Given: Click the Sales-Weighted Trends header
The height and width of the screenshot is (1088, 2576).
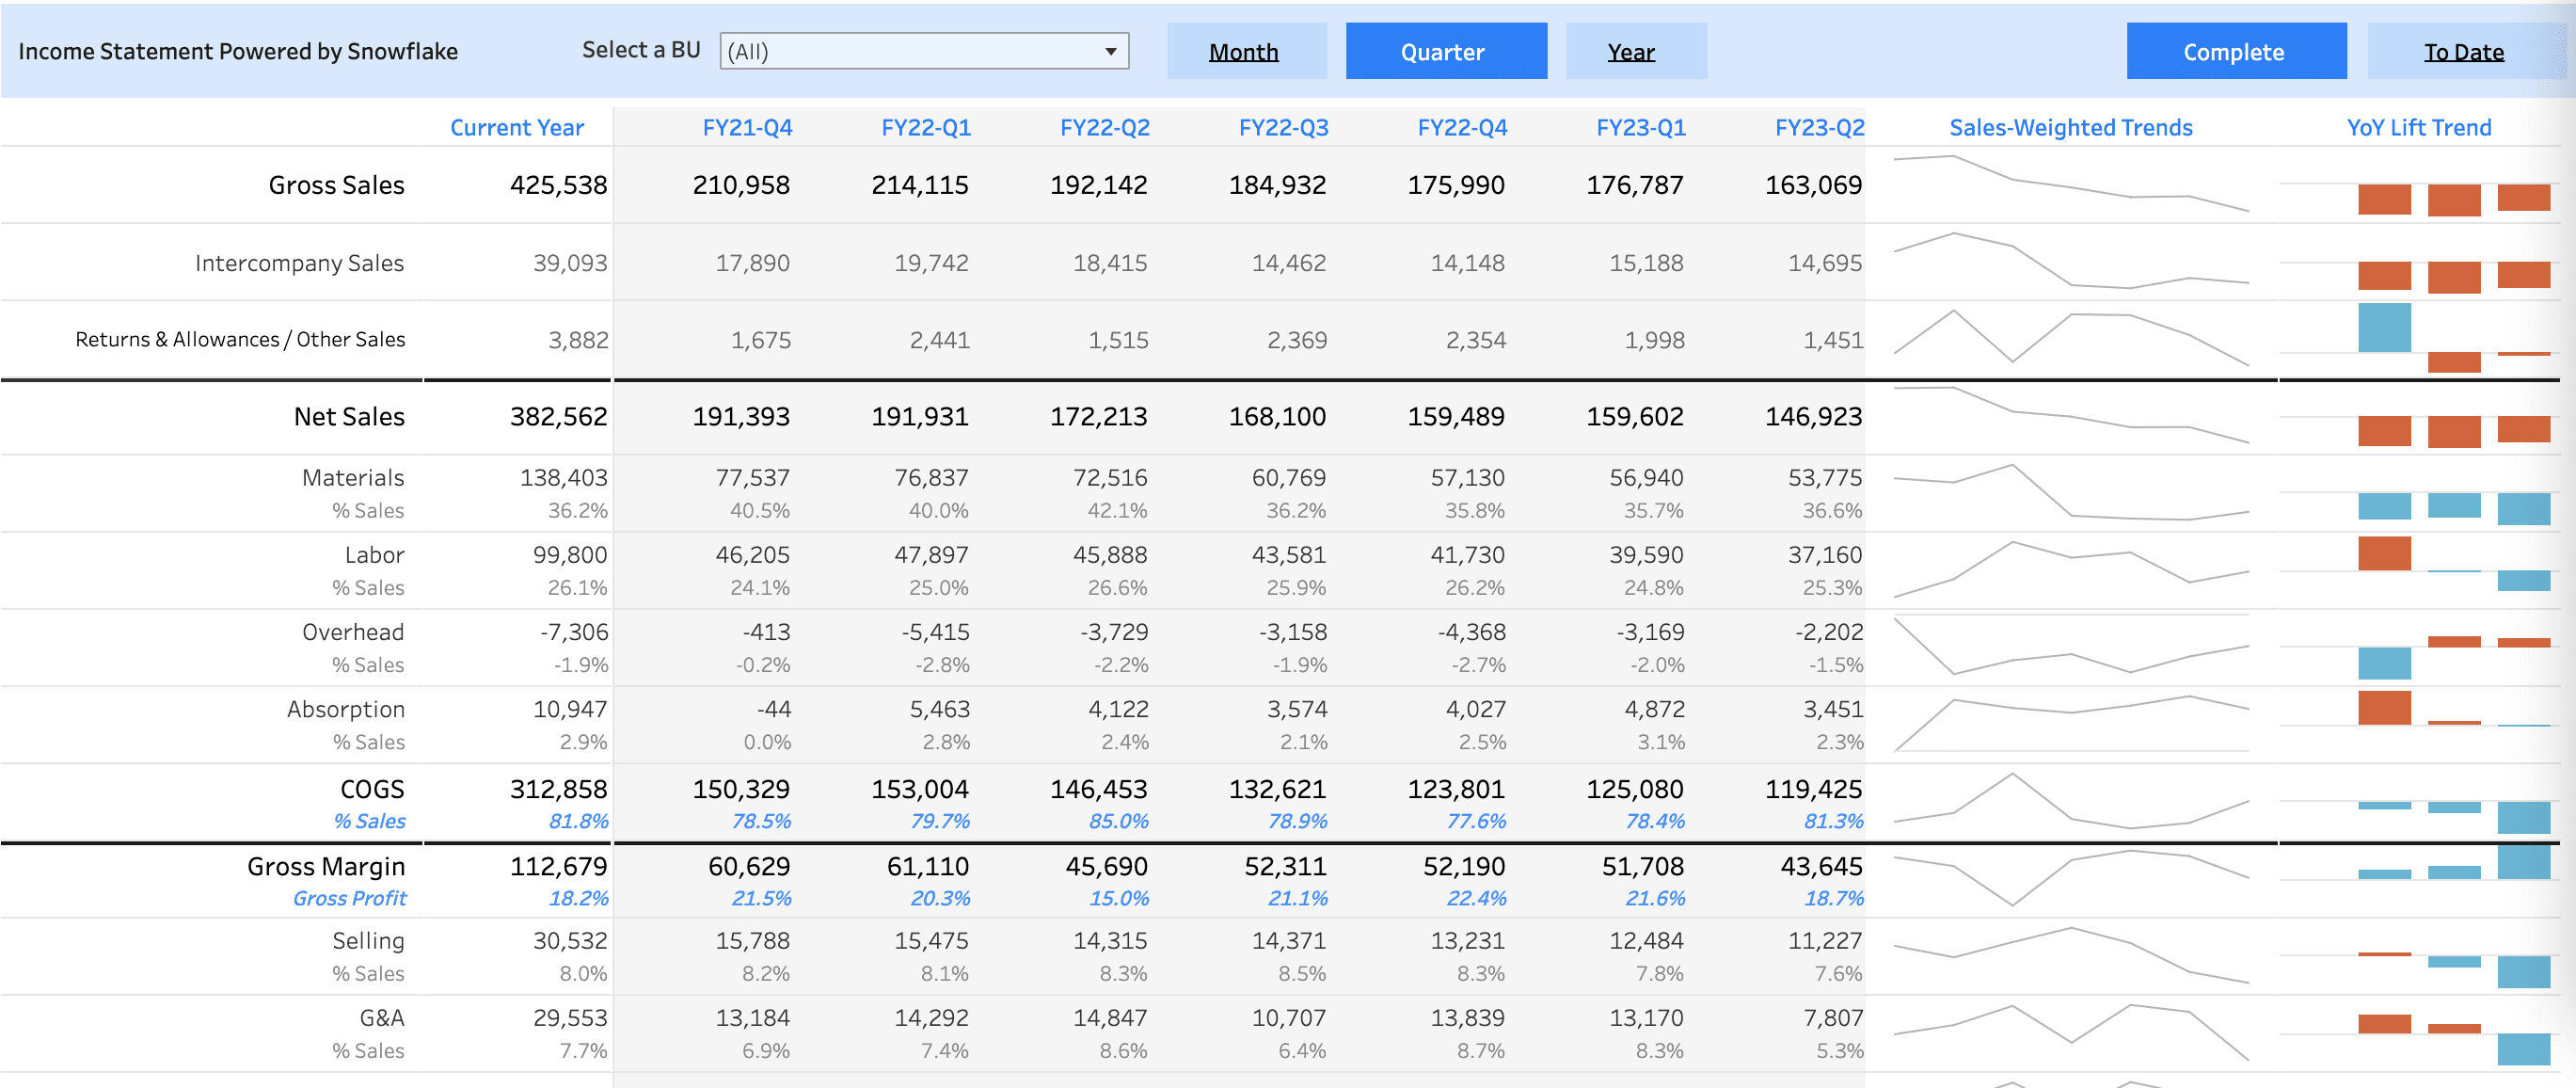Looking at the screenshot, I should tap(2070, 128).
